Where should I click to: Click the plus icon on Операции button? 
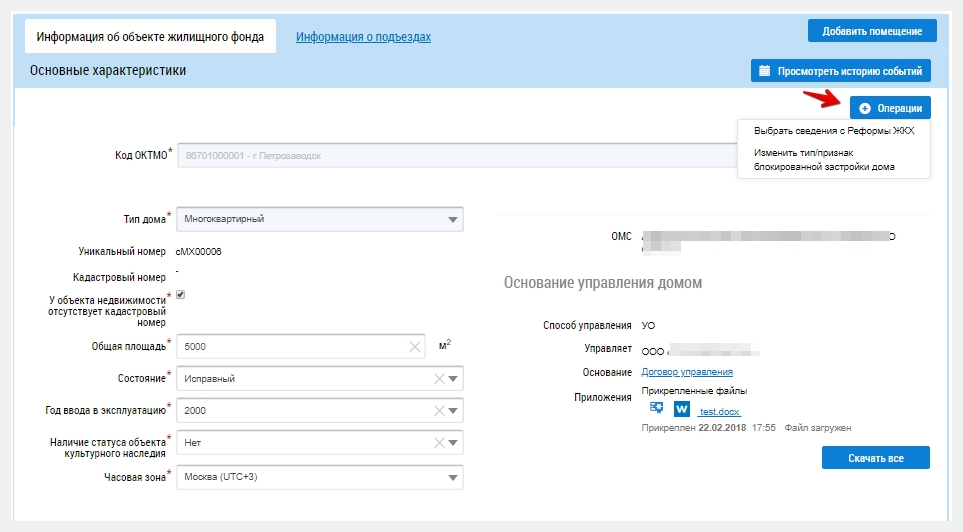[865, 108]
